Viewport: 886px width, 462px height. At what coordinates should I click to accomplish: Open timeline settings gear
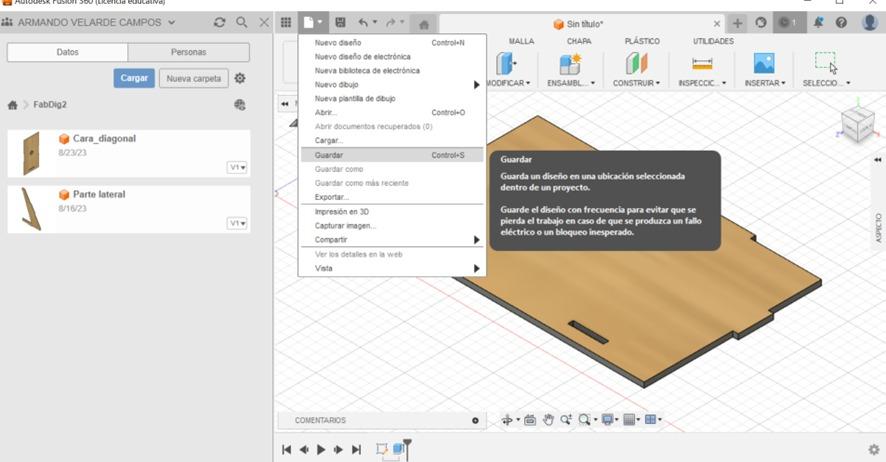(x=874, y=450)
